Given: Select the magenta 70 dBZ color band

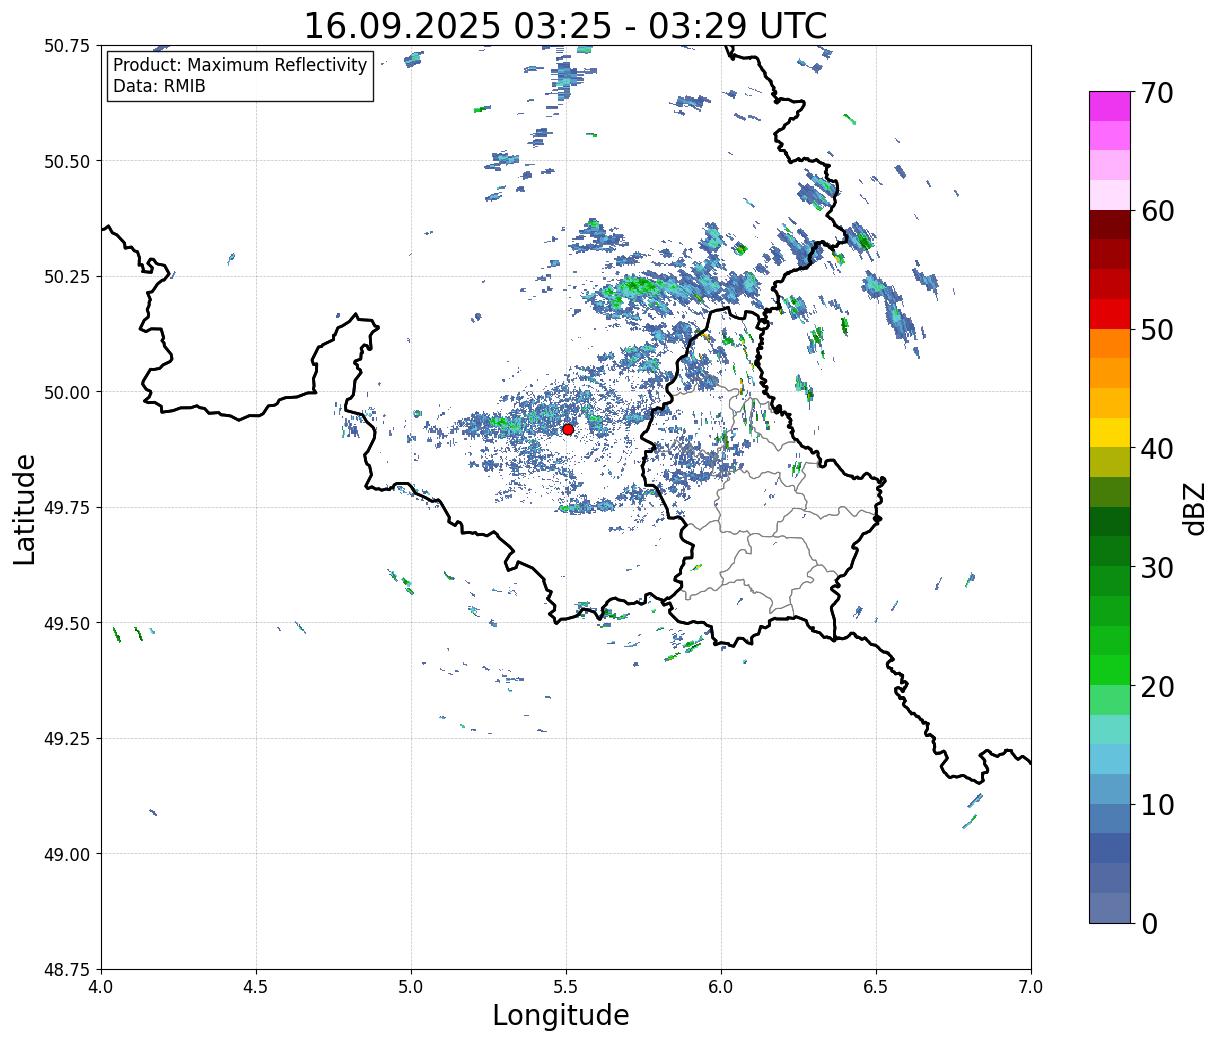Looking at the screenshot, I should 1110,106.
